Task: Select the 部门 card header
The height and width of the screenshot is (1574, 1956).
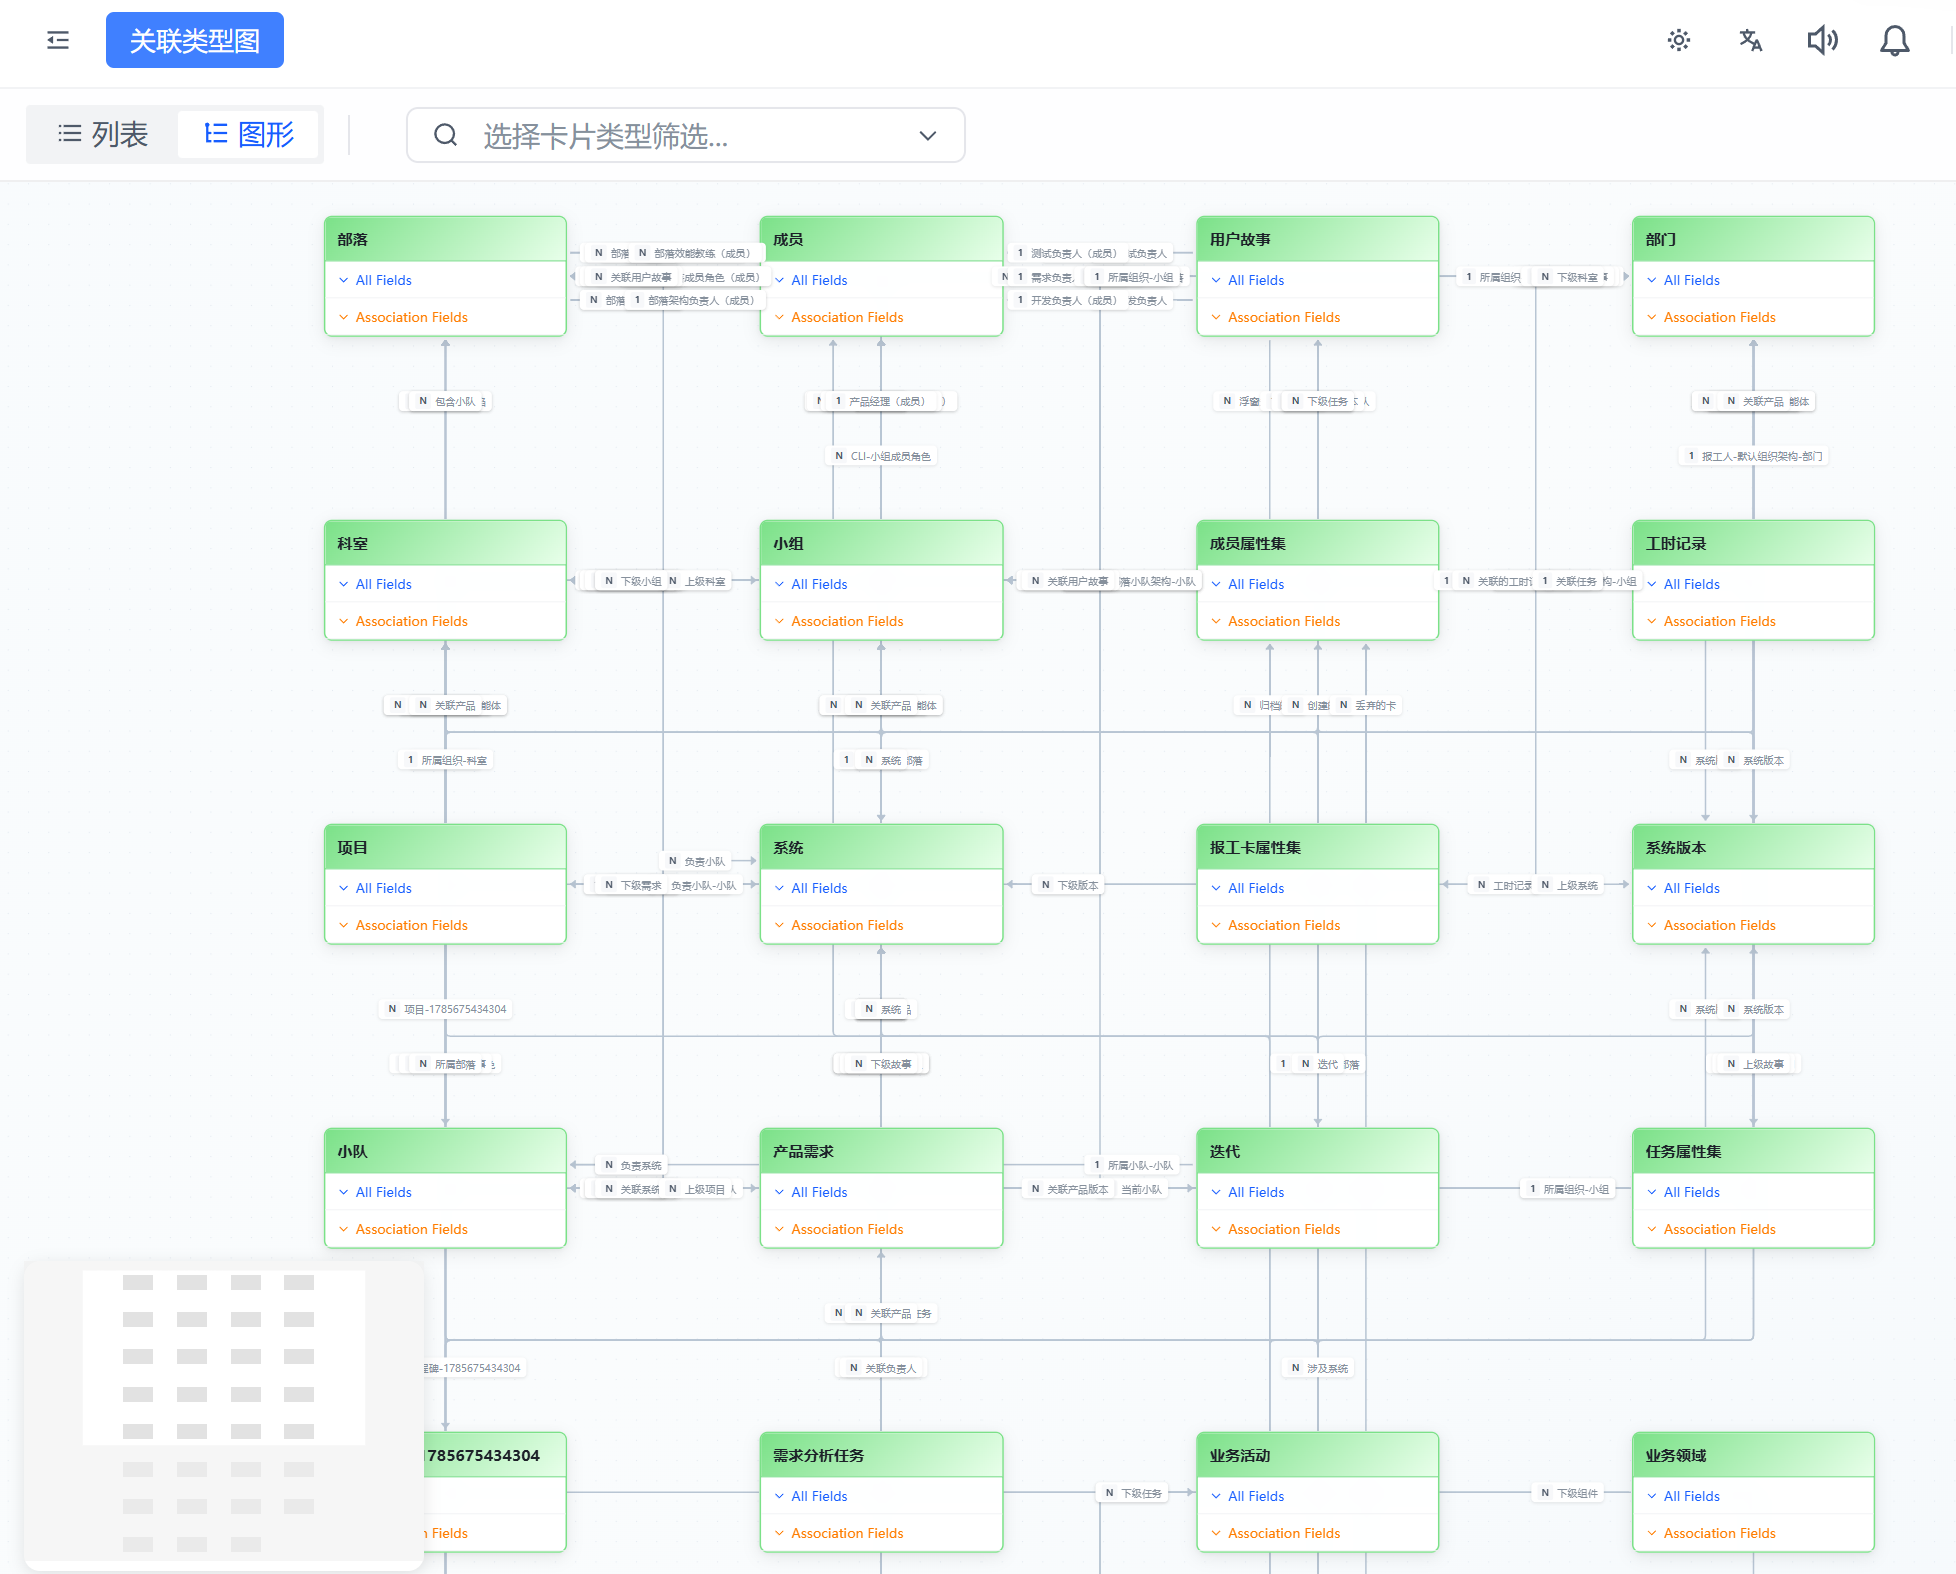Action: pyautogui.click(x=1753, y=240)
